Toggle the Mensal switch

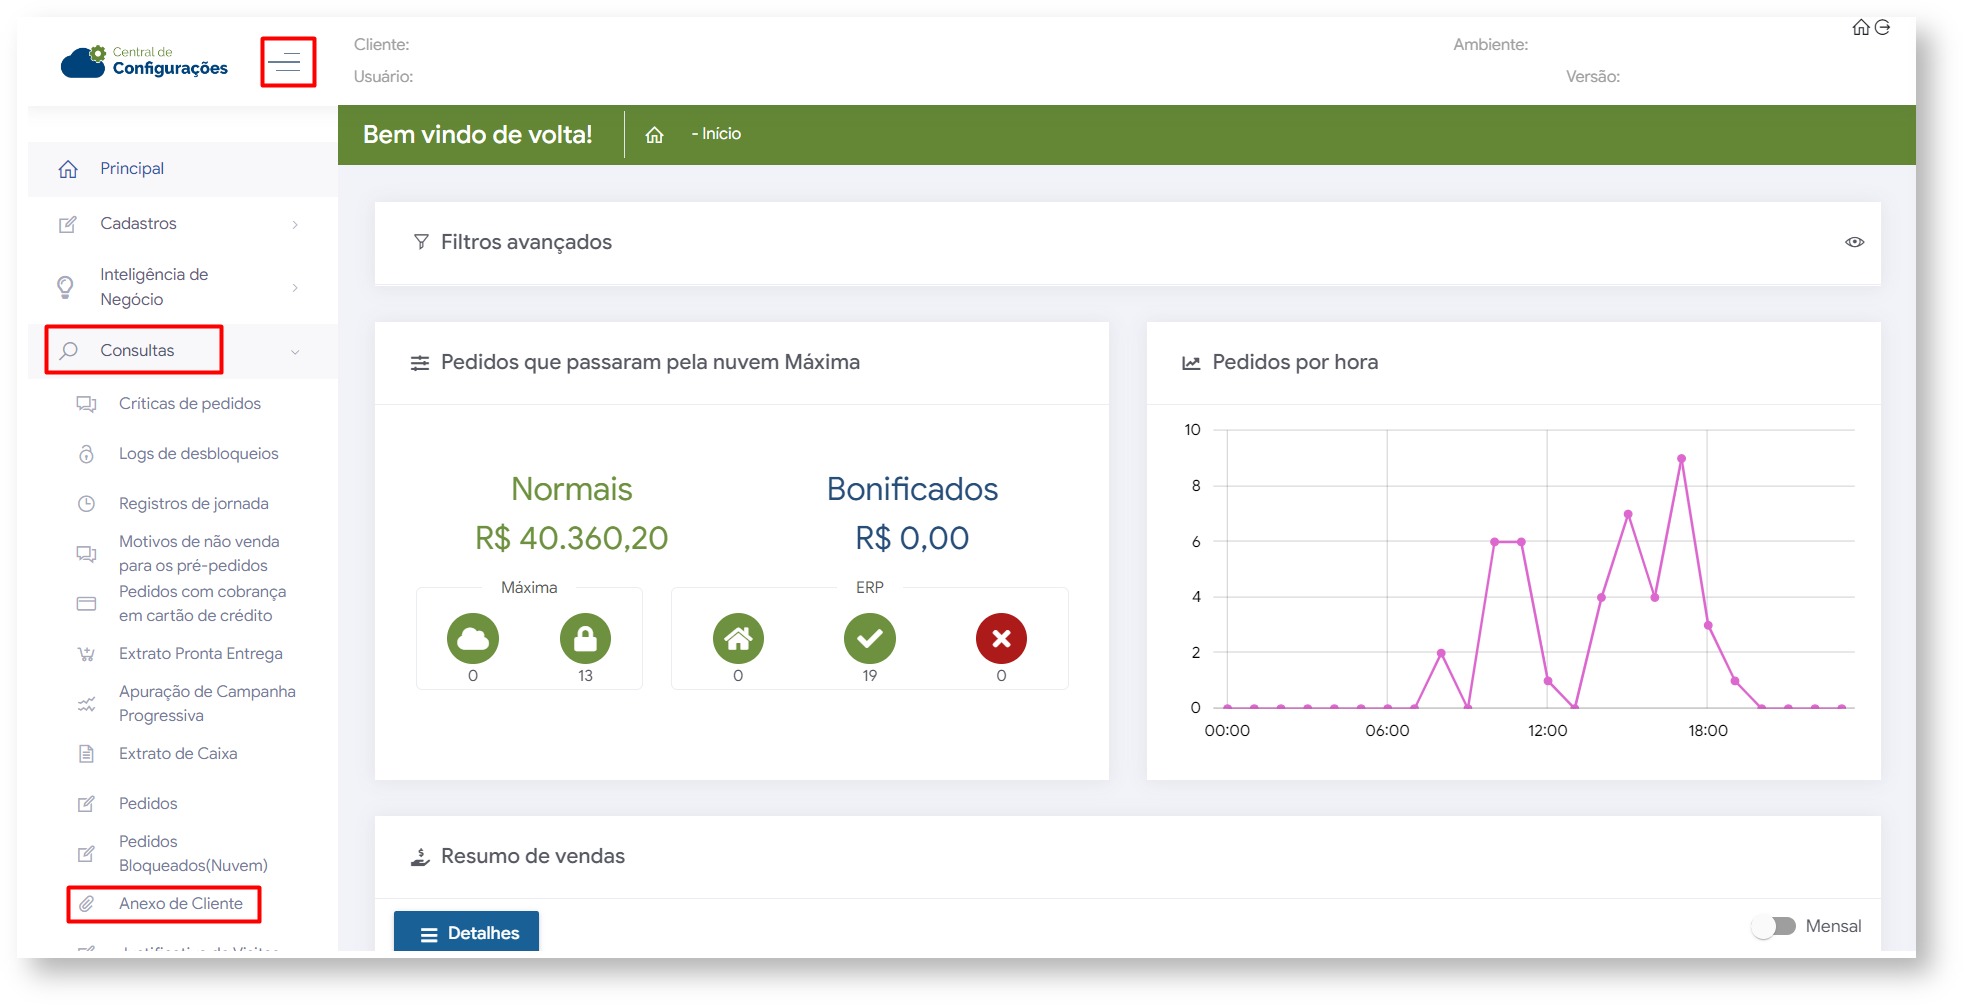[1774, 927]
